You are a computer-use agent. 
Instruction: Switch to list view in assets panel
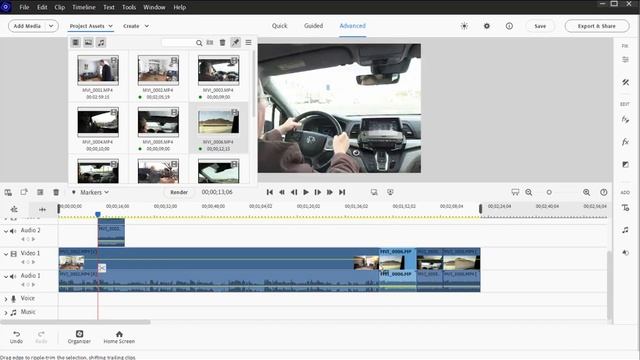210,42
